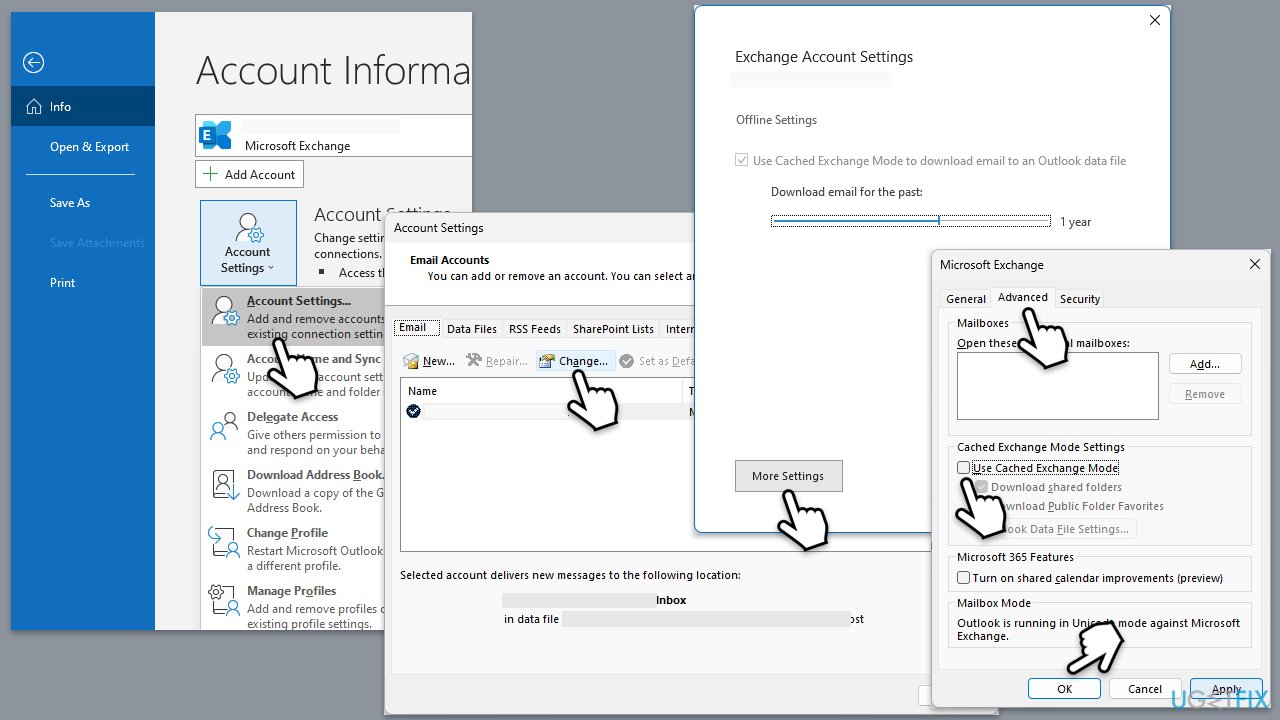Toggle Use Cached Exchange Mode to download email
Screen dimensions: 1280x720
click(x=741, y=160)
